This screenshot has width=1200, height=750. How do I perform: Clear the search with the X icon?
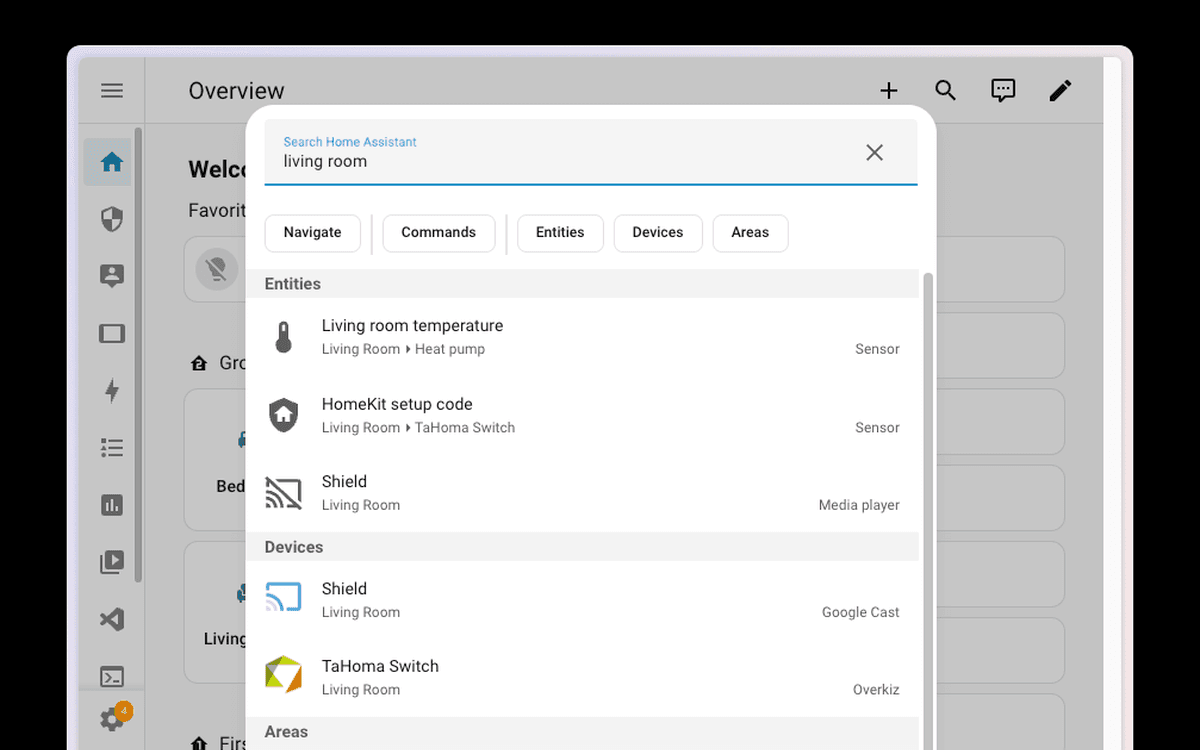874,152
